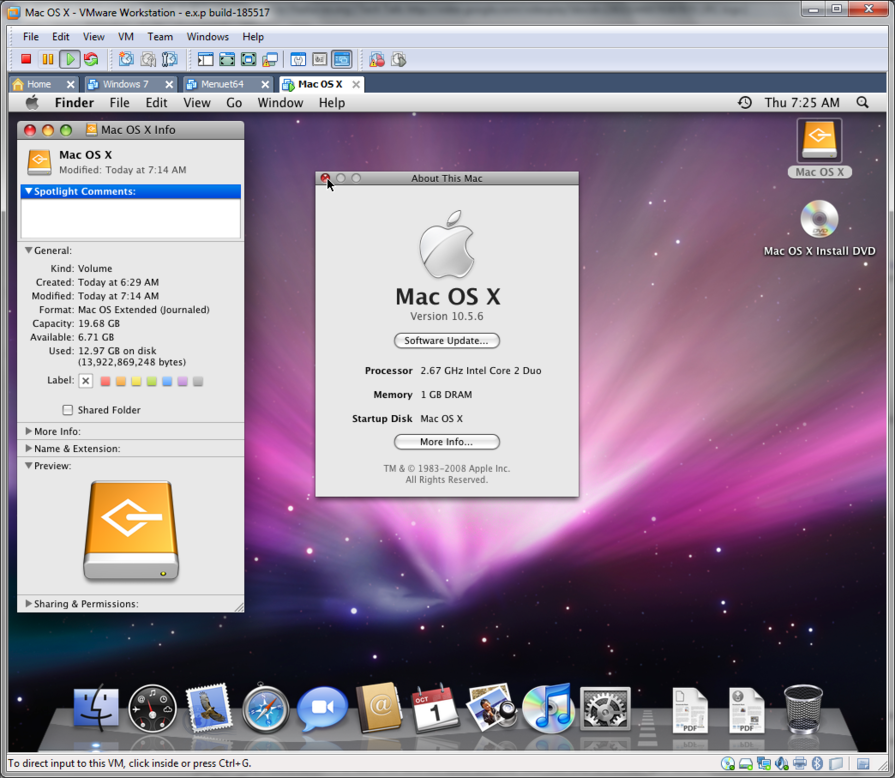895x778 pixels.
Task: Click the Software Update button
Action: pos(446,341)
